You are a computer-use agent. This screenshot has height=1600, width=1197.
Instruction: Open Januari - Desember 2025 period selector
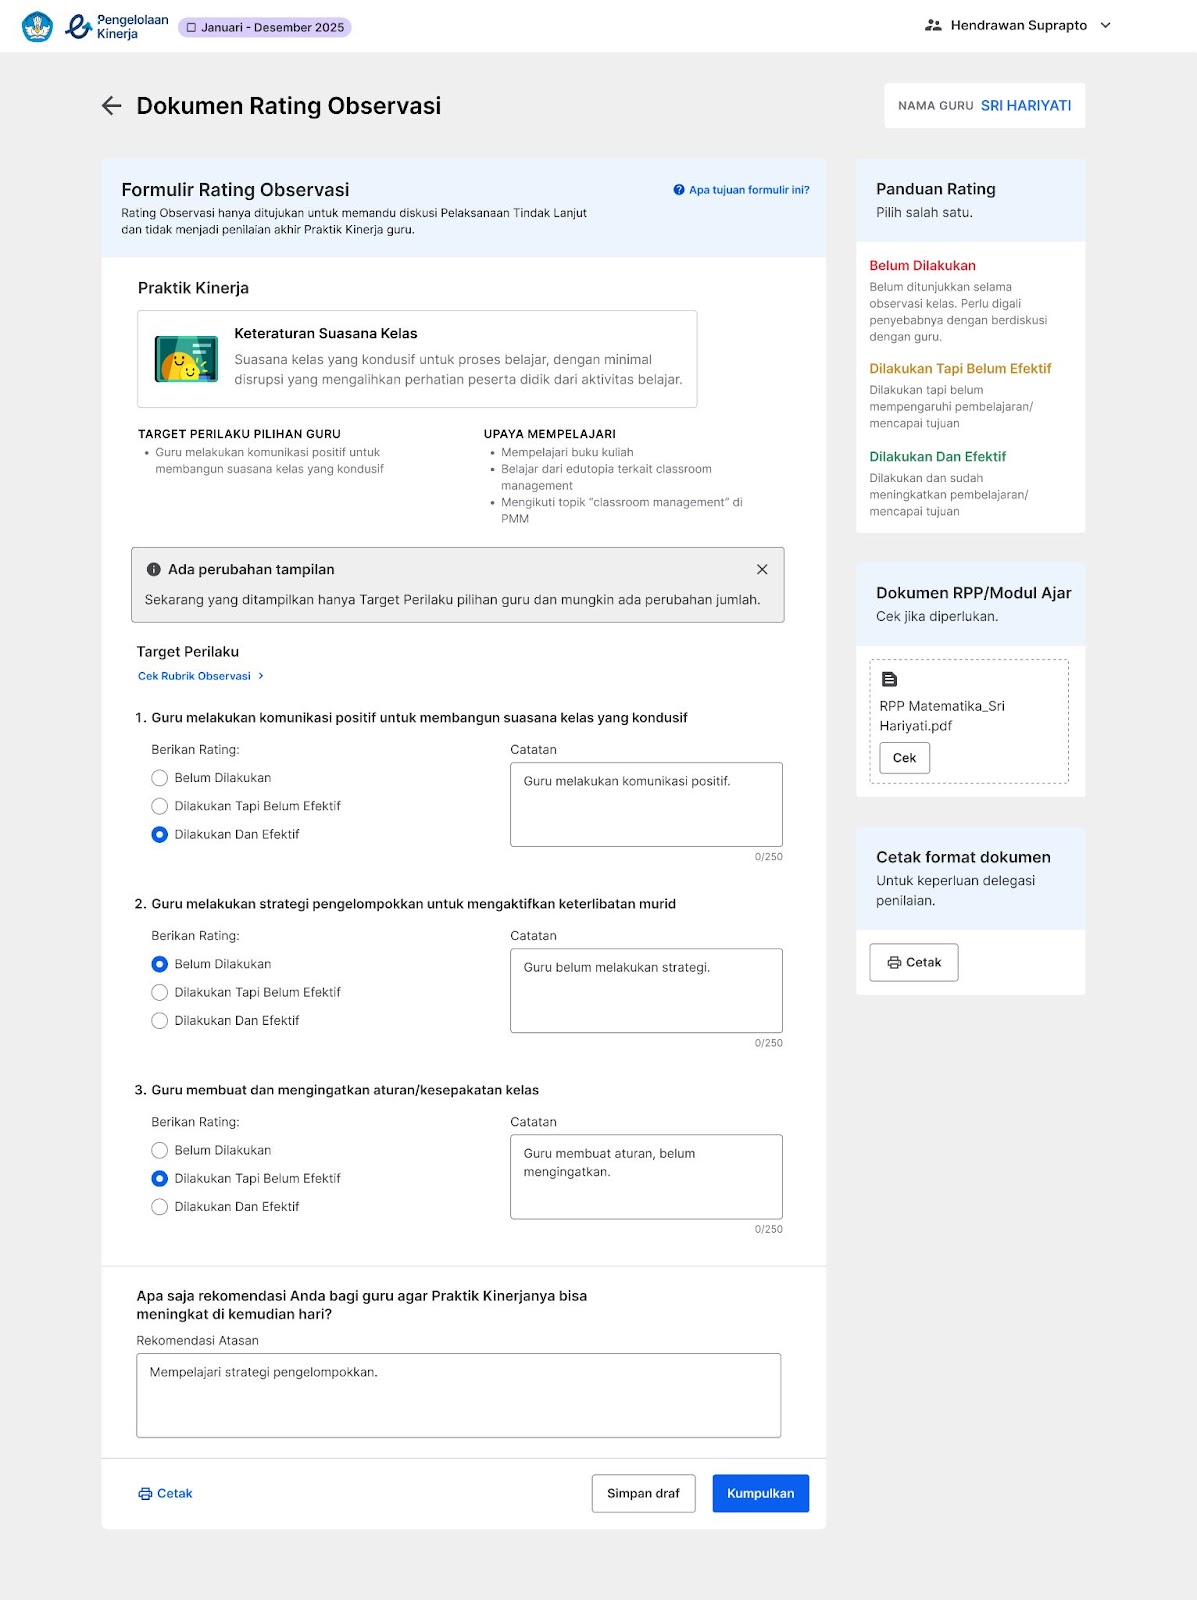(x=265, y=28)
